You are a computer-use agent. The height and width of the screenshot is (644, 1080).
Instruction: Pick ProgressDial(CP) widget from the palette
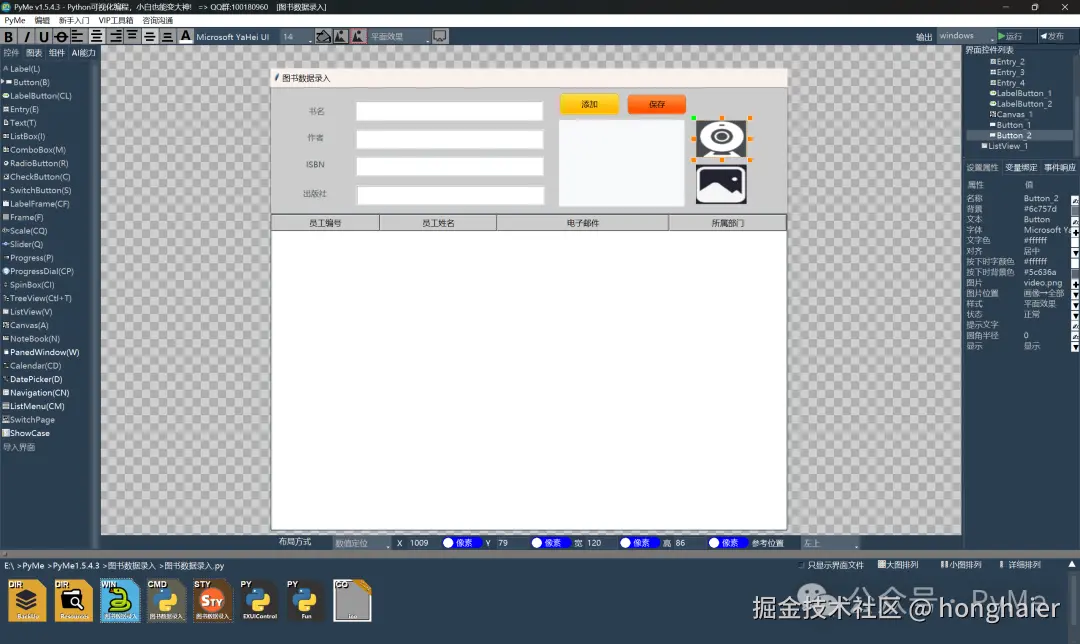point(41,271)
